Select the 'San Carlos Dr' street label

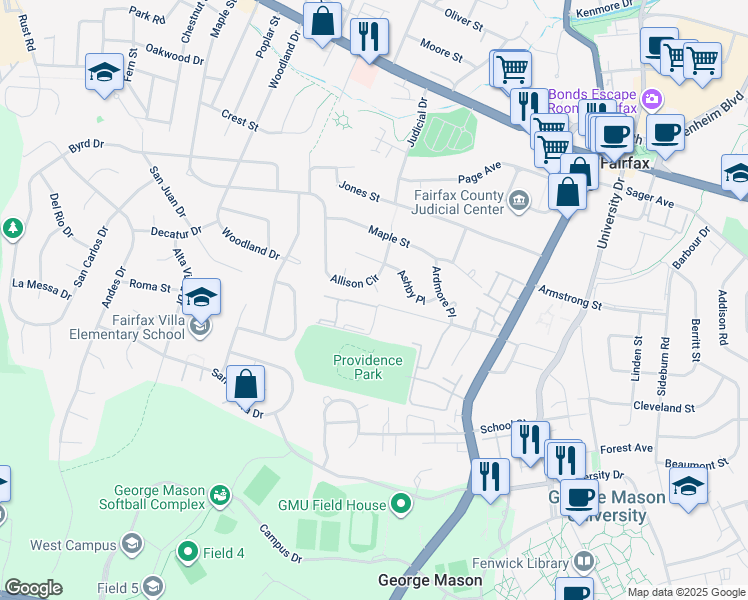click(92, 257)
